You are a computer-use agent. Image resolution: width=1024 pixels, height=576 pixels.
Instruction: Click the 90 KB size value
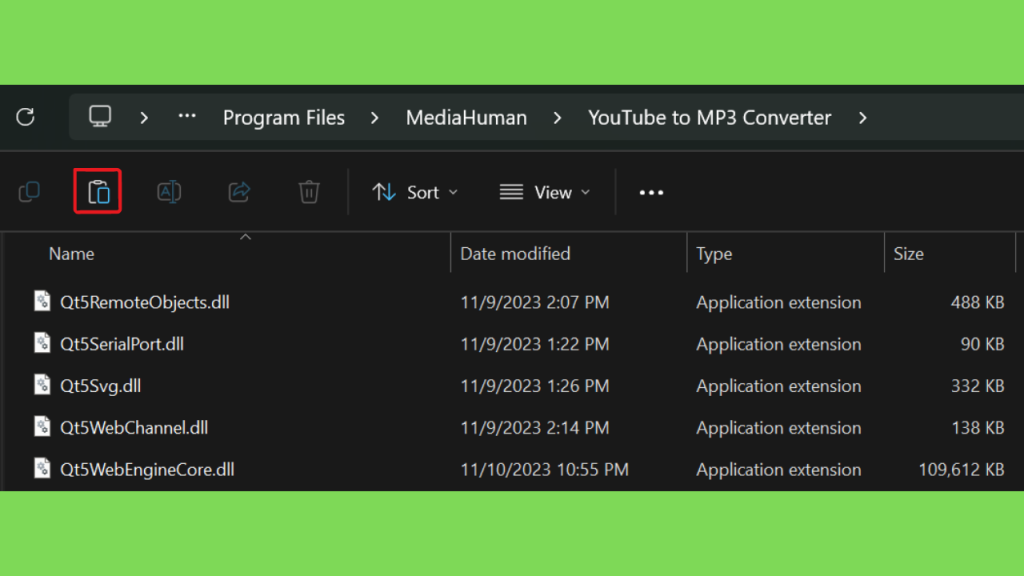[x=982, y=344]
